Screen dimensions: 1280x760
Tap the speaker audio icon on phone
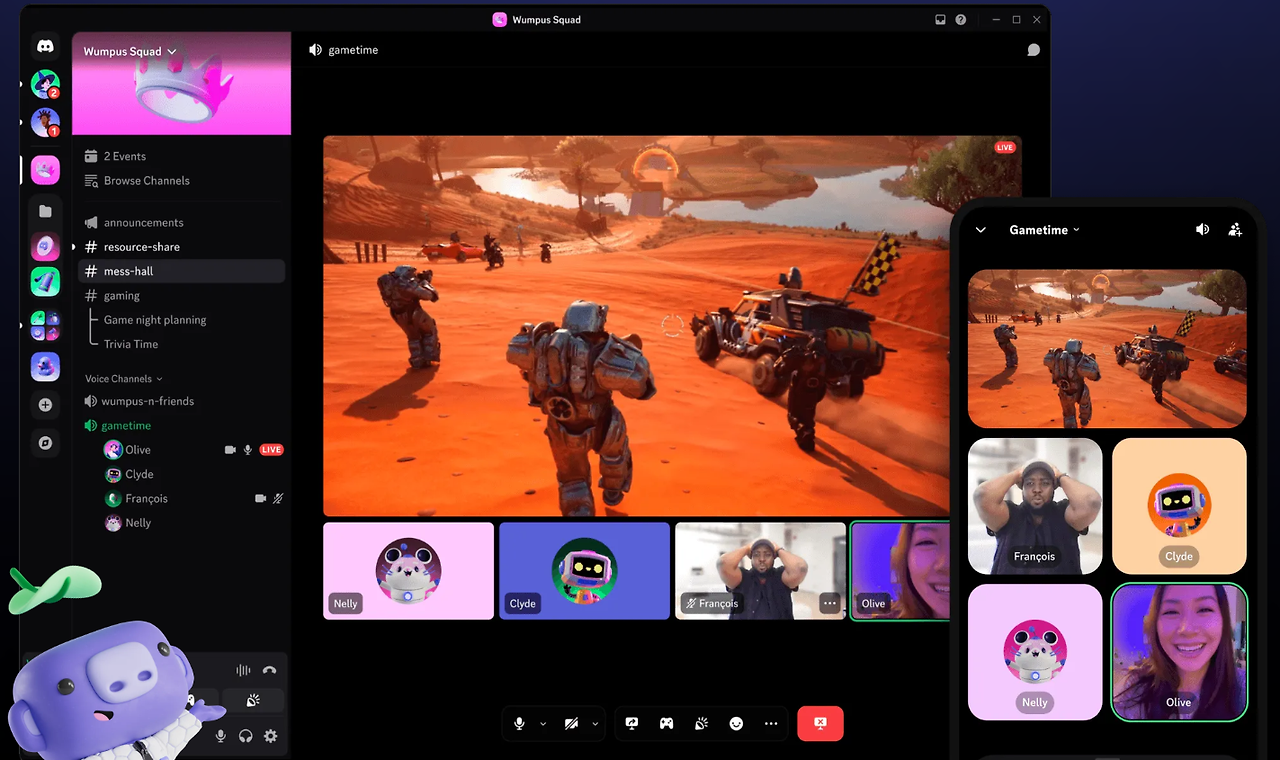coord(1202,230)
